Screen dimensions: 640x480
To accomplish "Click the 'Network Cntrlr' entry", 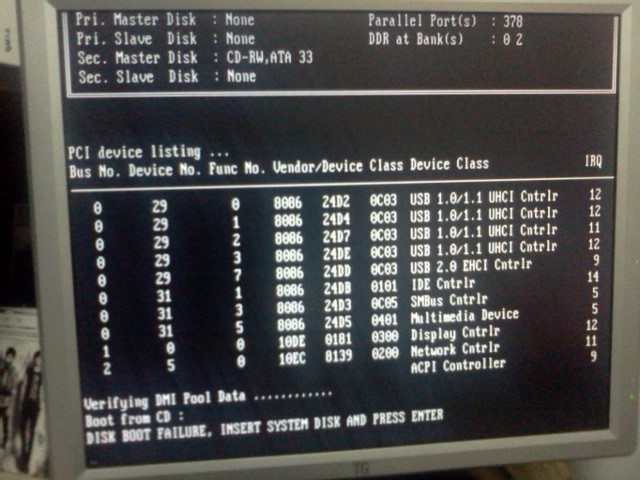I will [456, 349].
